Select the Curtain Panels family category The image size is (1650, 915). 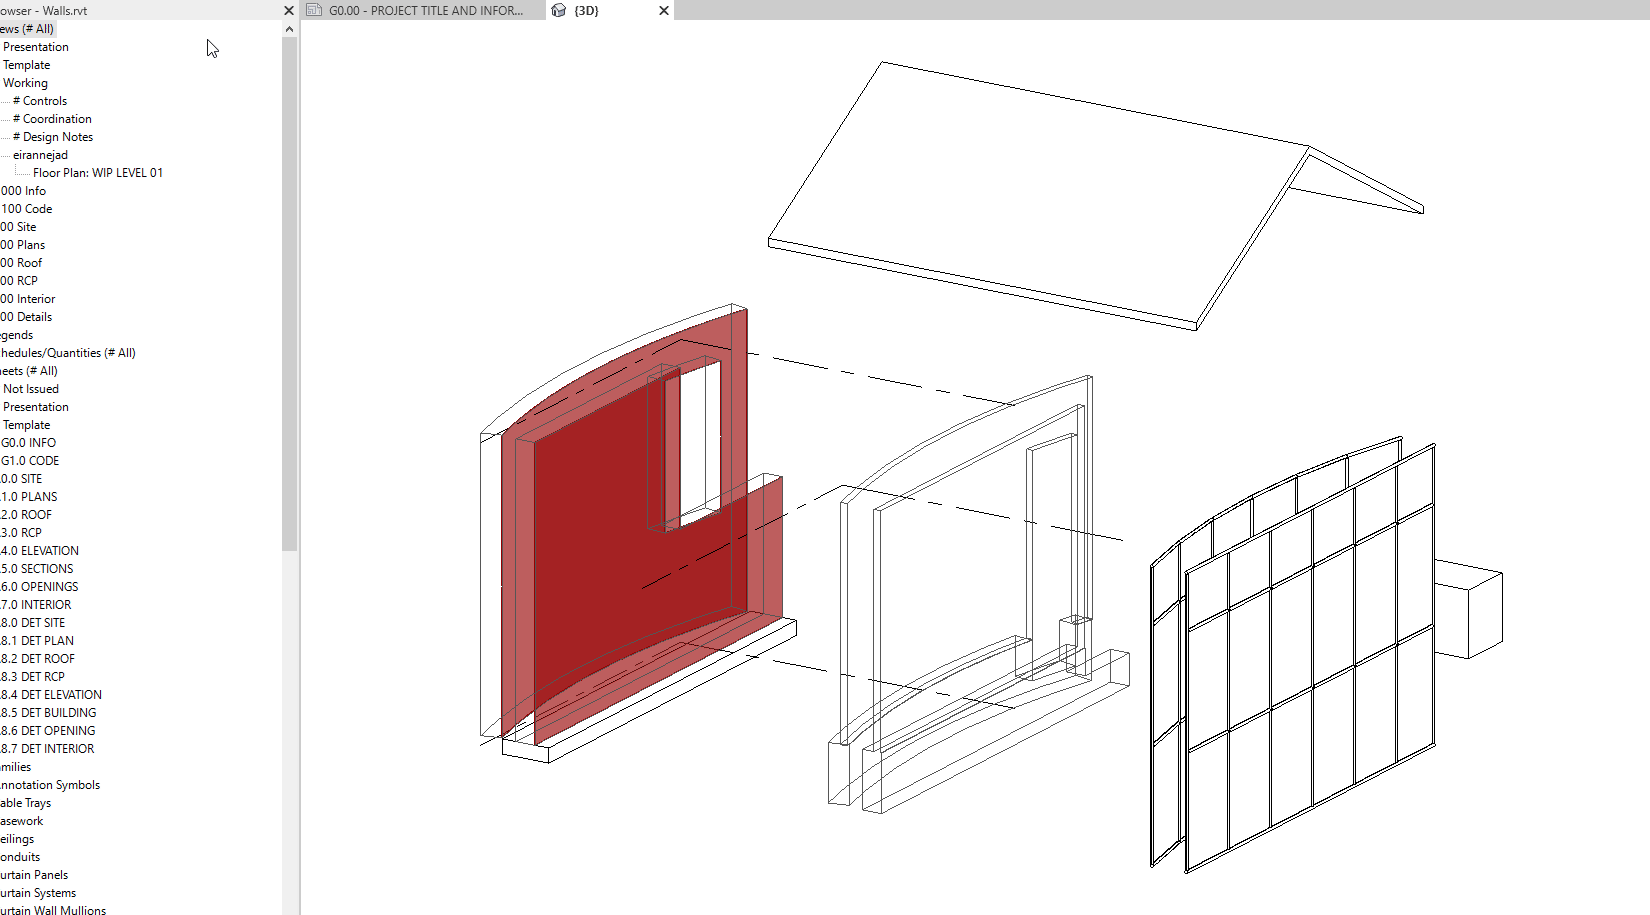(34, 875)
